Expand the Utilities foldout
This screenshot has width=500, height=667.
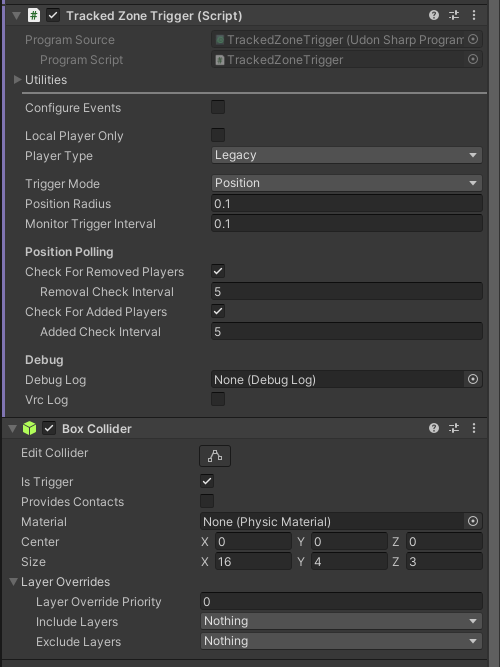[17, 80]
